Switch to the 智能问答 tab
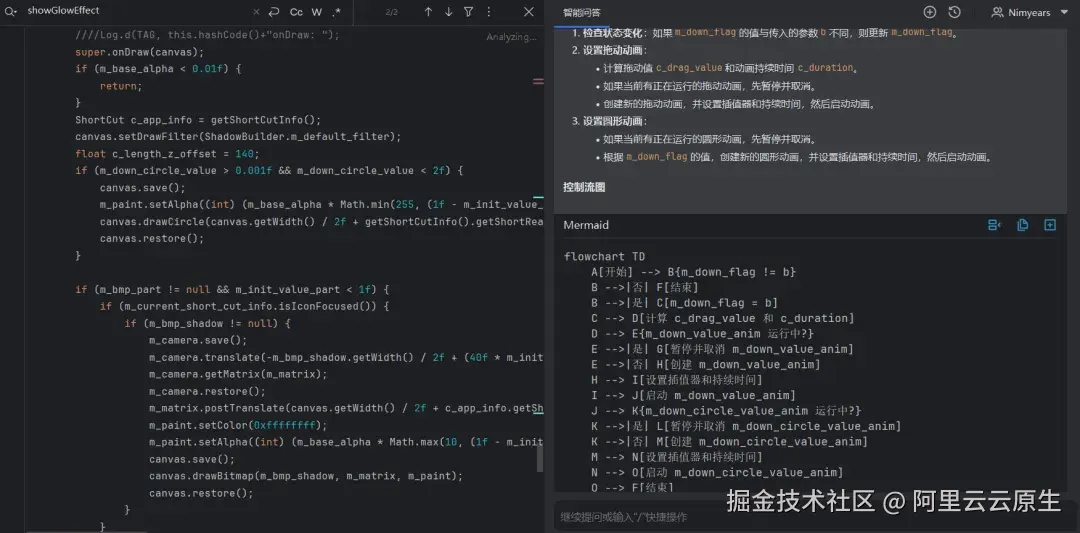The image size is (1080, 533). [581, 12]
